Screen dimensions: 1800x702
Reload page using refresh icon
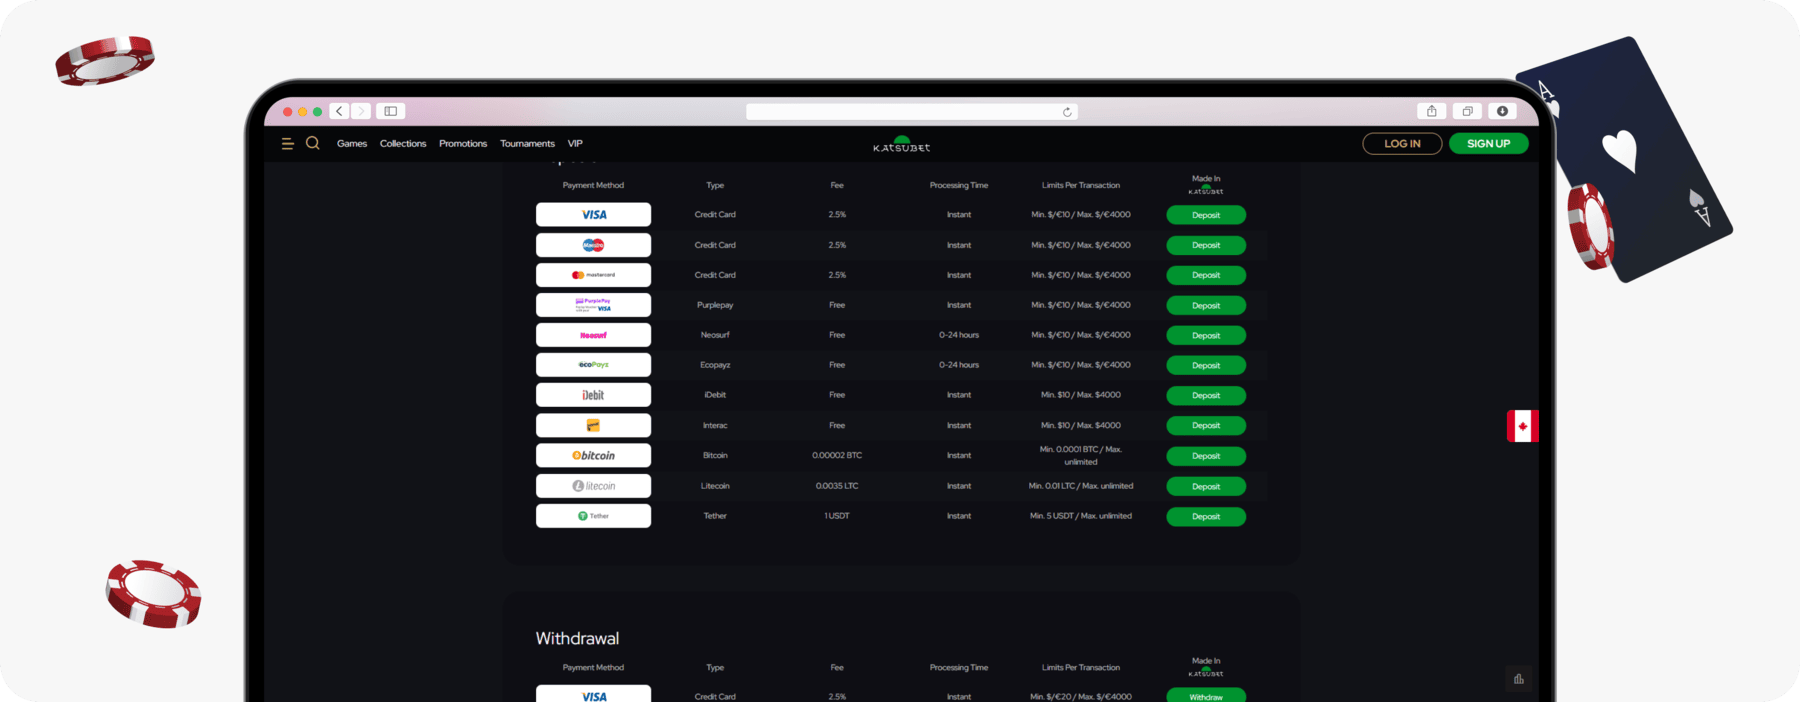(1067, 112)
